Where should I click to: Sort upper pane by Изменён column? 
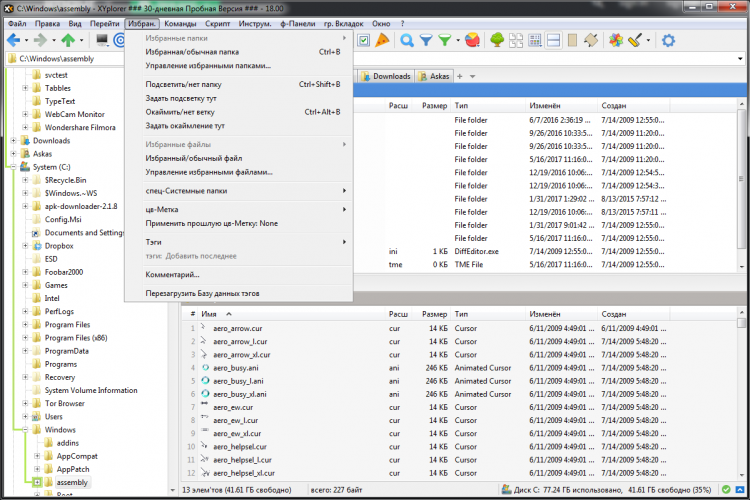tap(561, 105)
